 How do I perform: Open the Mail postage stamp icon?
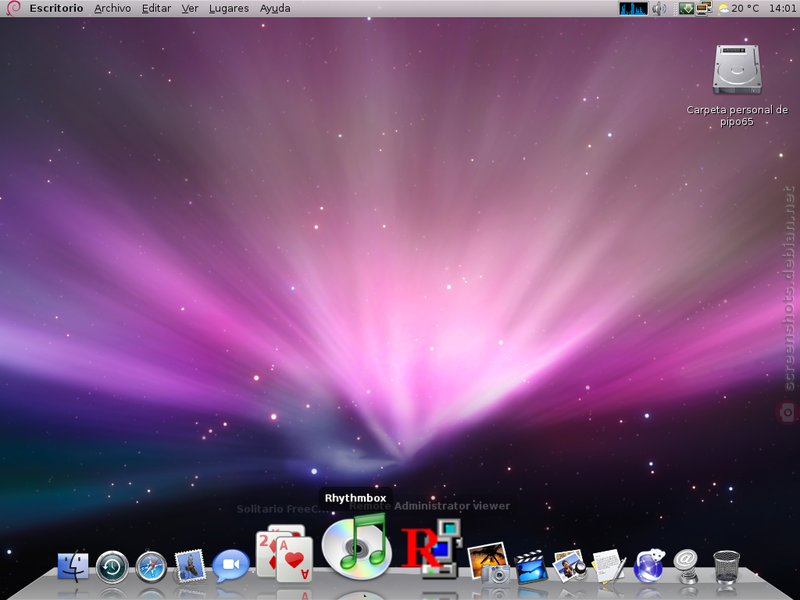click(190, 566)
